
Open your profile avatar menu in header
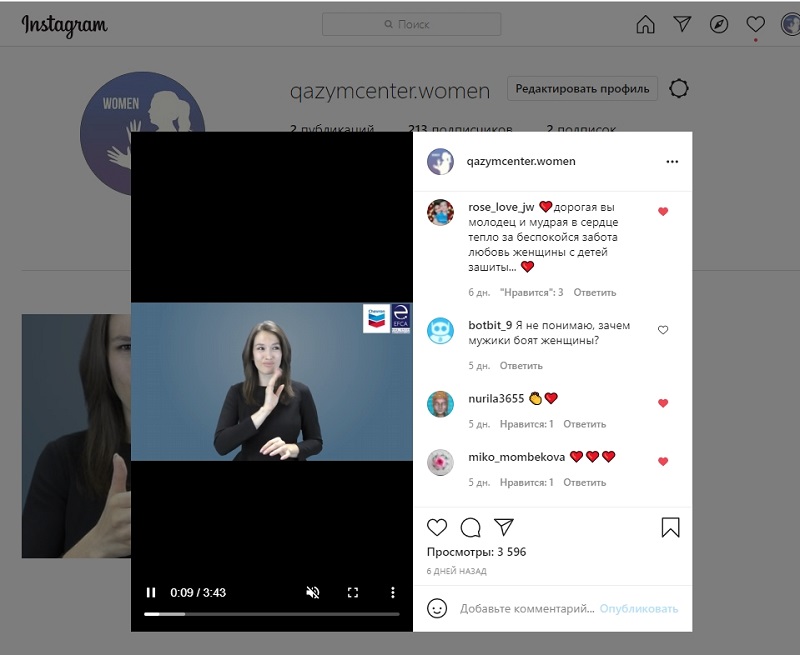point(790,25)
